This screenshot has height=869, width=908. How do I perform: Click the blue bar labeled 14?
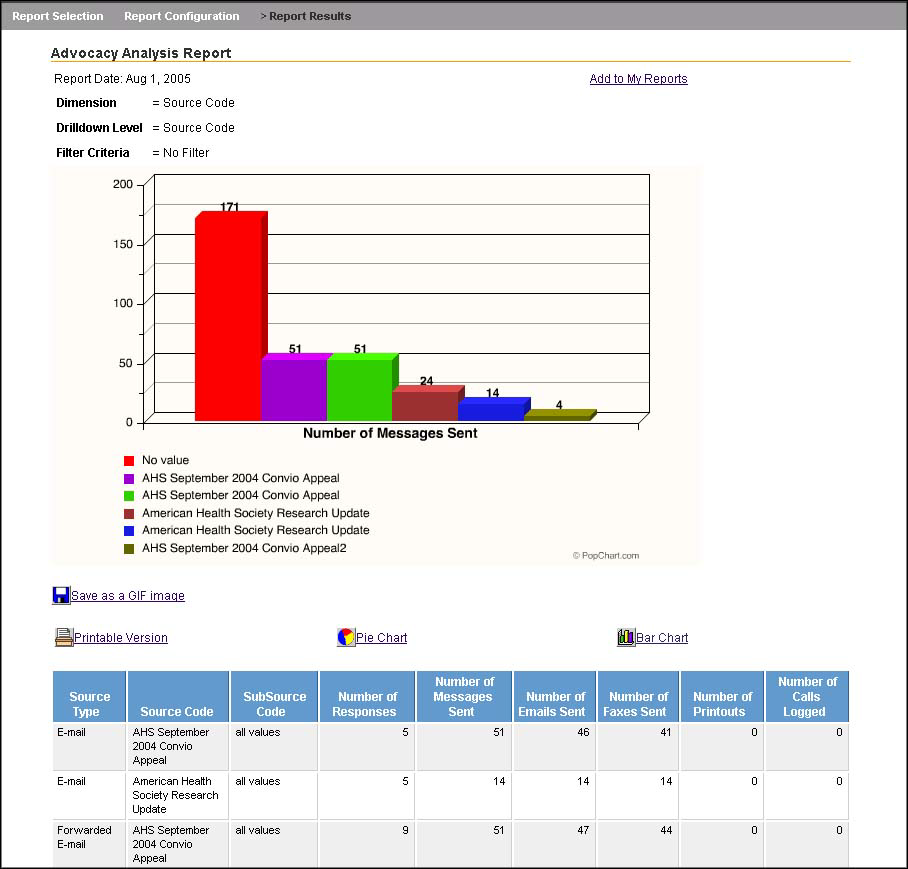tap(490, 411)
